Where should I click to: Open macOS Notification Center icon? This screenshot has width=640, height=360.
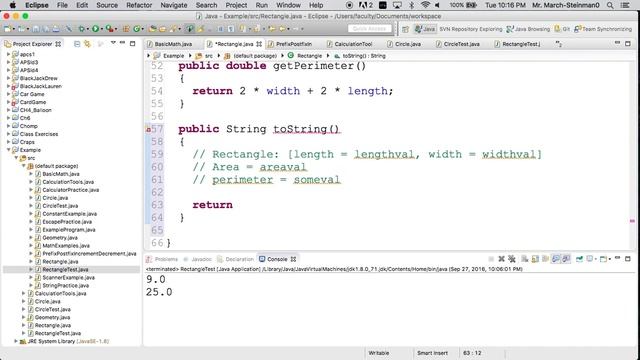coord(625,5)
